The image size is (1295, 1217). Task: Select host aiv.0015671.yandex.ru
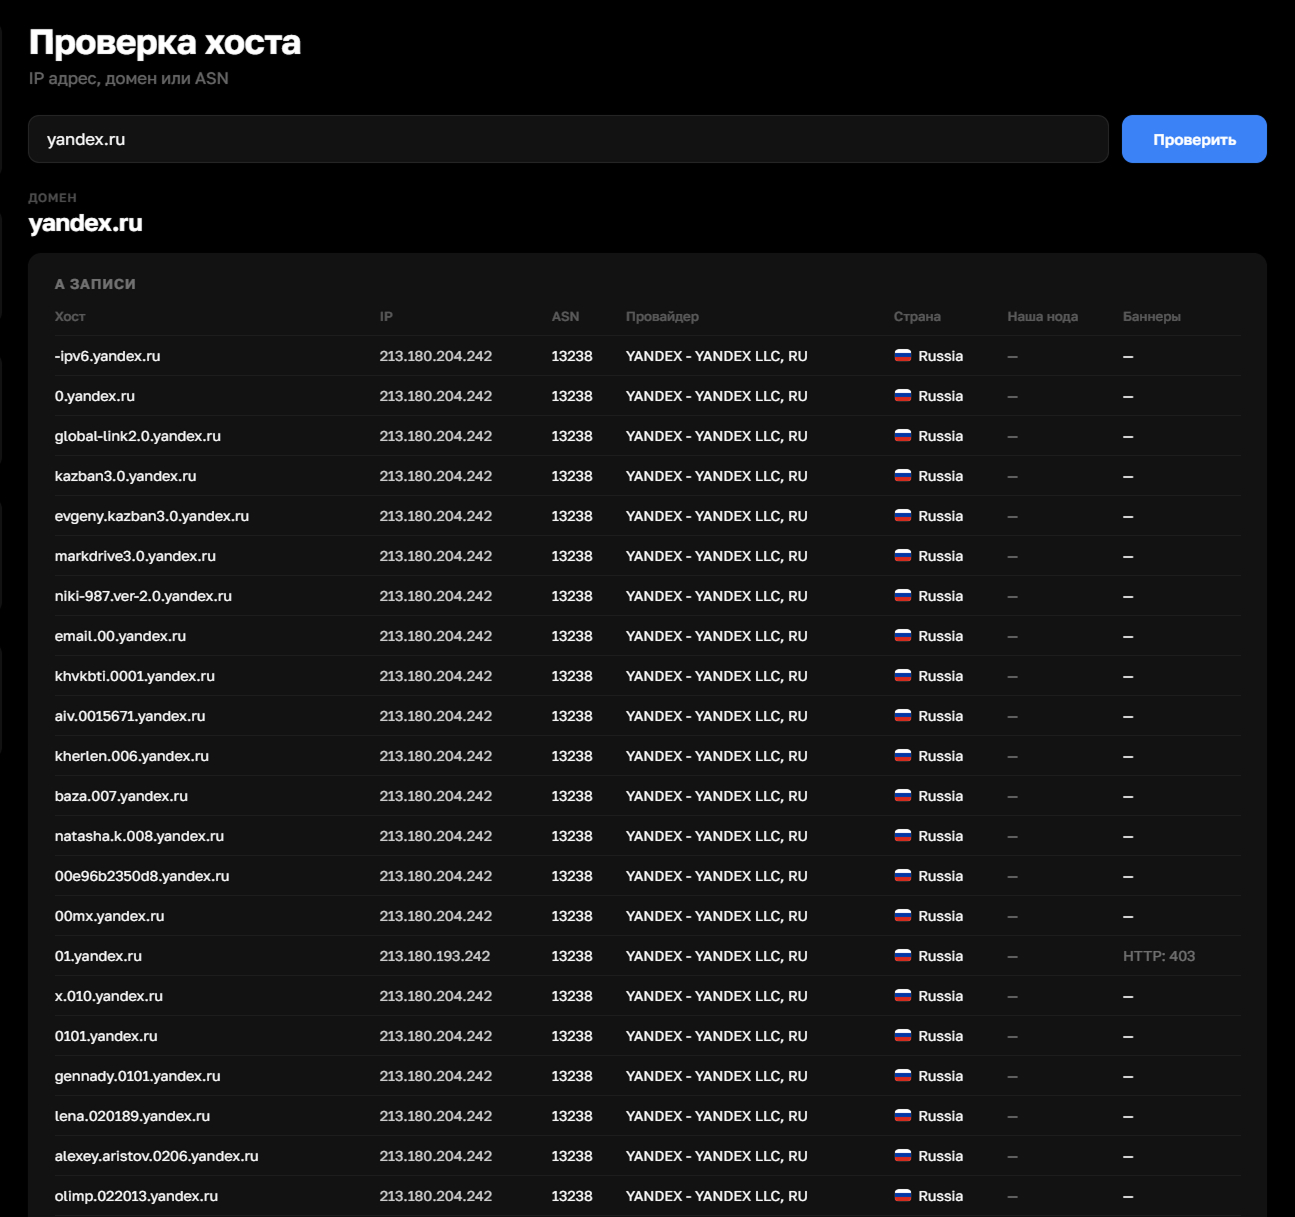point(130,716)
